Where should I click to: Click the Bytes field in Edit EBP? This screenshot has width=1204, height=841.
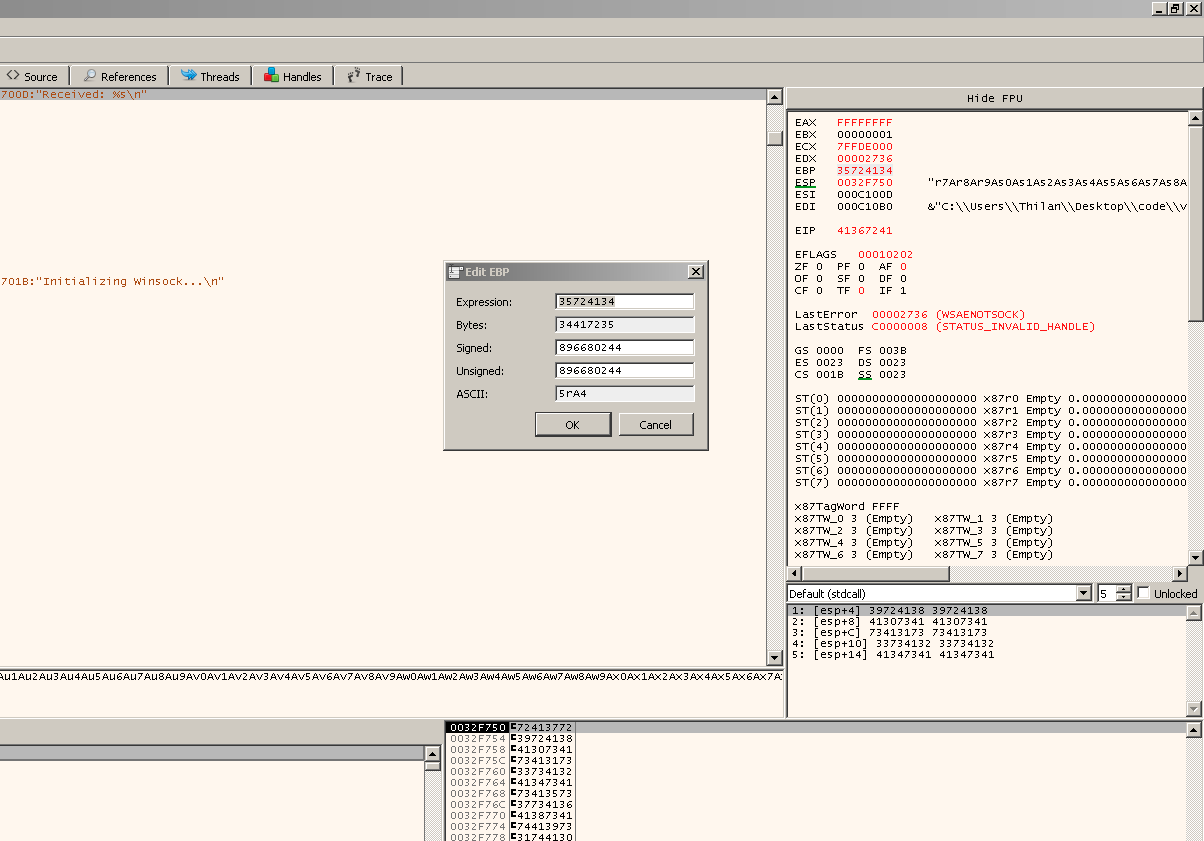(625, 325)
